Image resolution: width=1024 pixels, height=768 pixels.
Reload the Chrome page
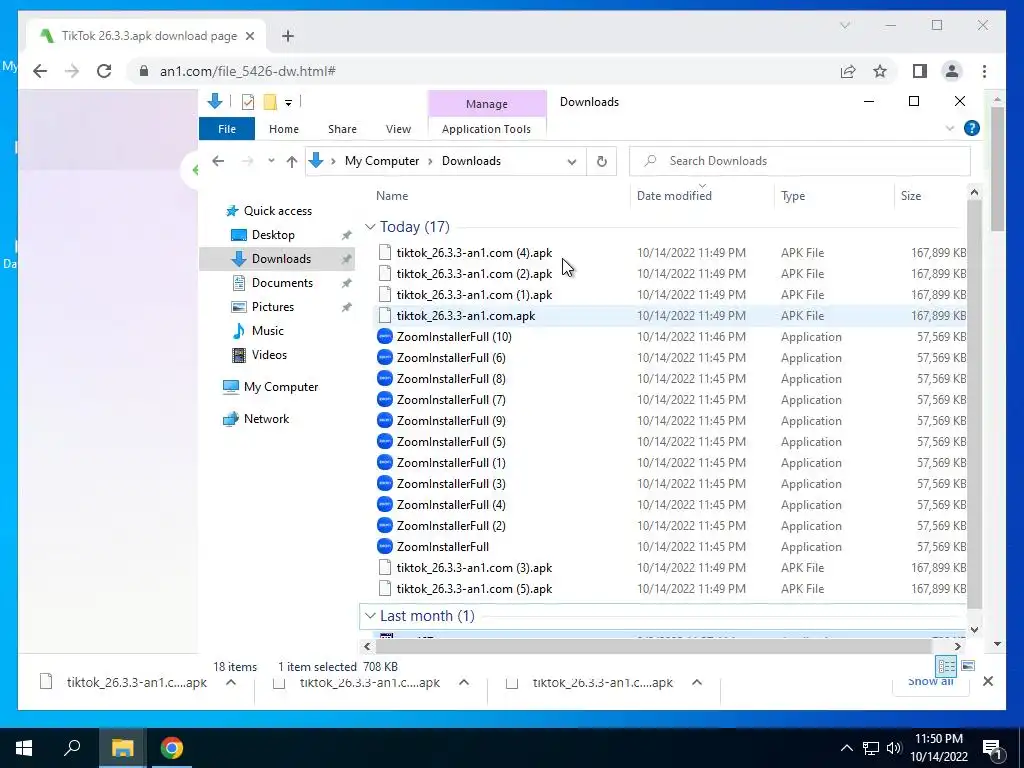pyautogui.click(x=104, y=71)
